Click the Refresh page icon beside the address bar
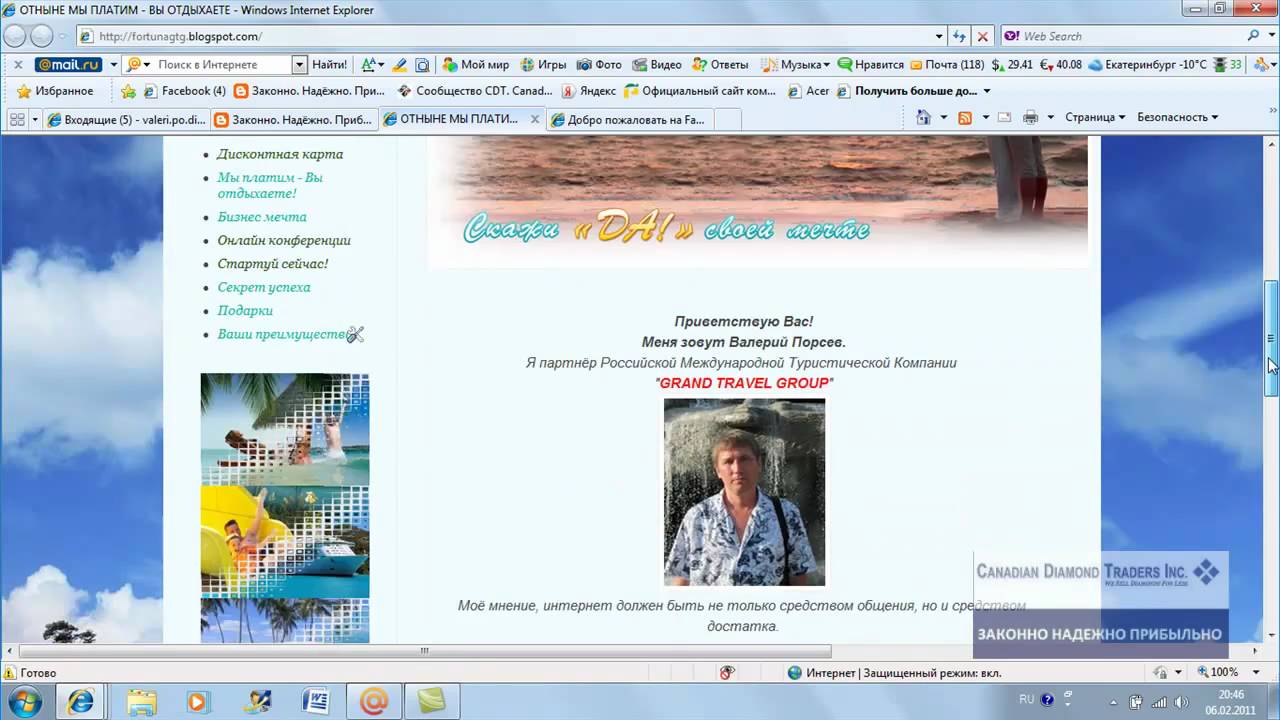Screen dimensions: 1280x720 [960, 36]
